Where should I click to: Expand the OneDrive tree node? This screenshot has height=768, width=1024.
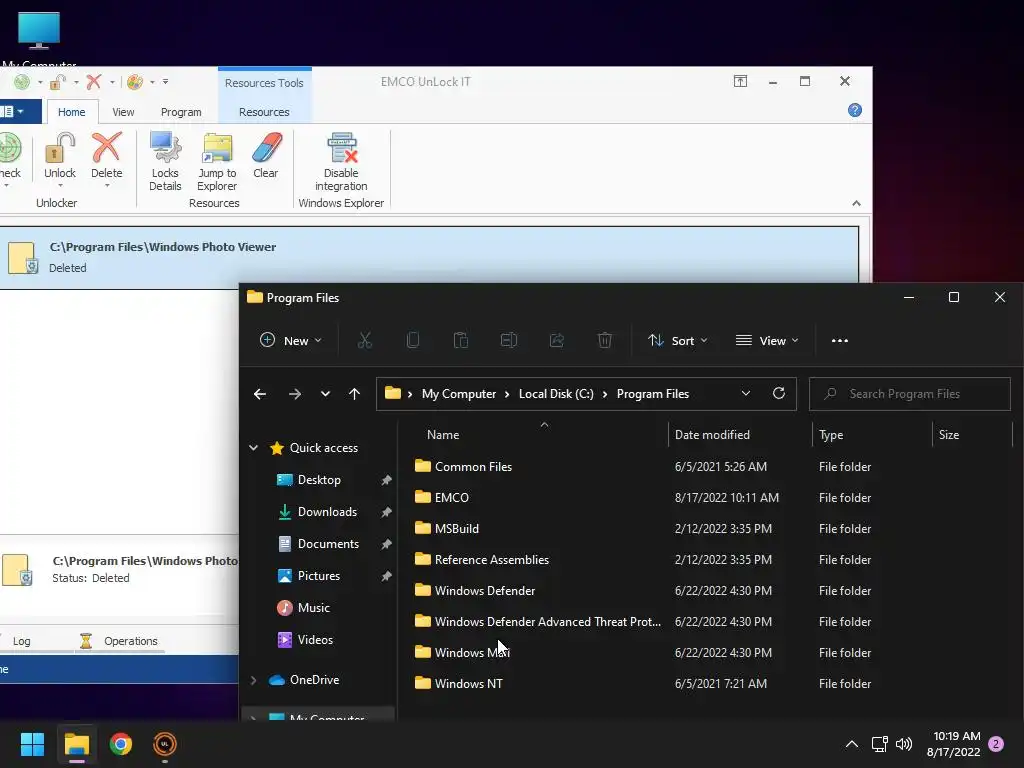253,680
